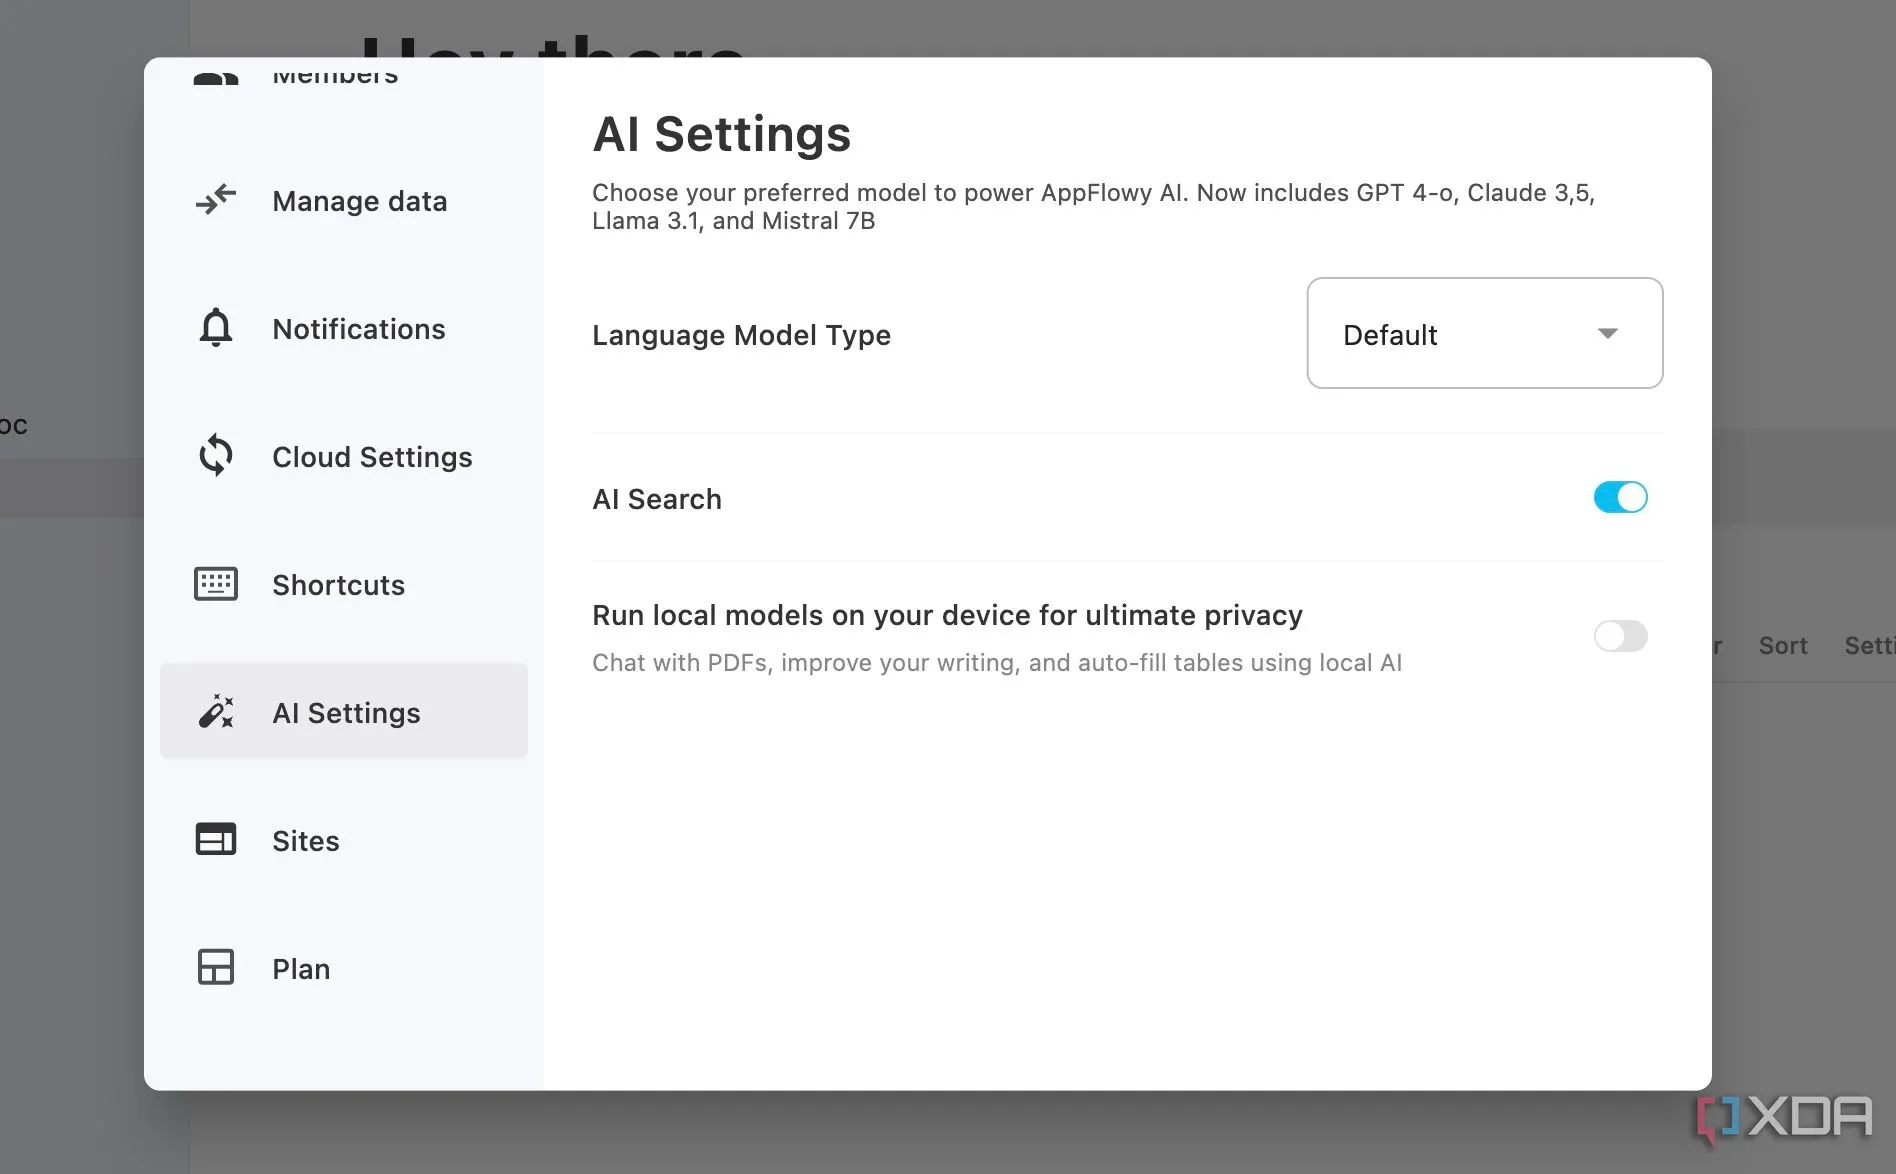Click the Plan layout grid icon
Image resolution: width=1896 pixels, height=1174 pixels.
(216, 968)
